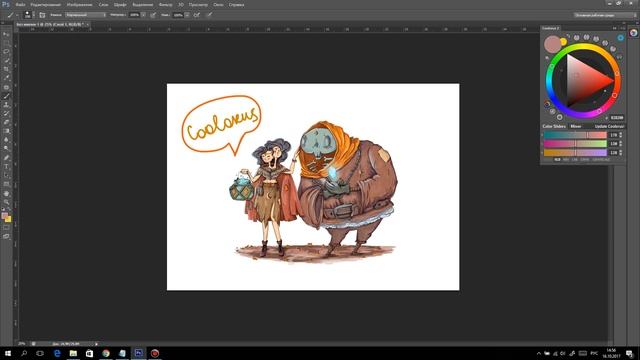The image size is (640, 360).
Task: Click the third orange-to-purple color slider
Action: (575, 152)
